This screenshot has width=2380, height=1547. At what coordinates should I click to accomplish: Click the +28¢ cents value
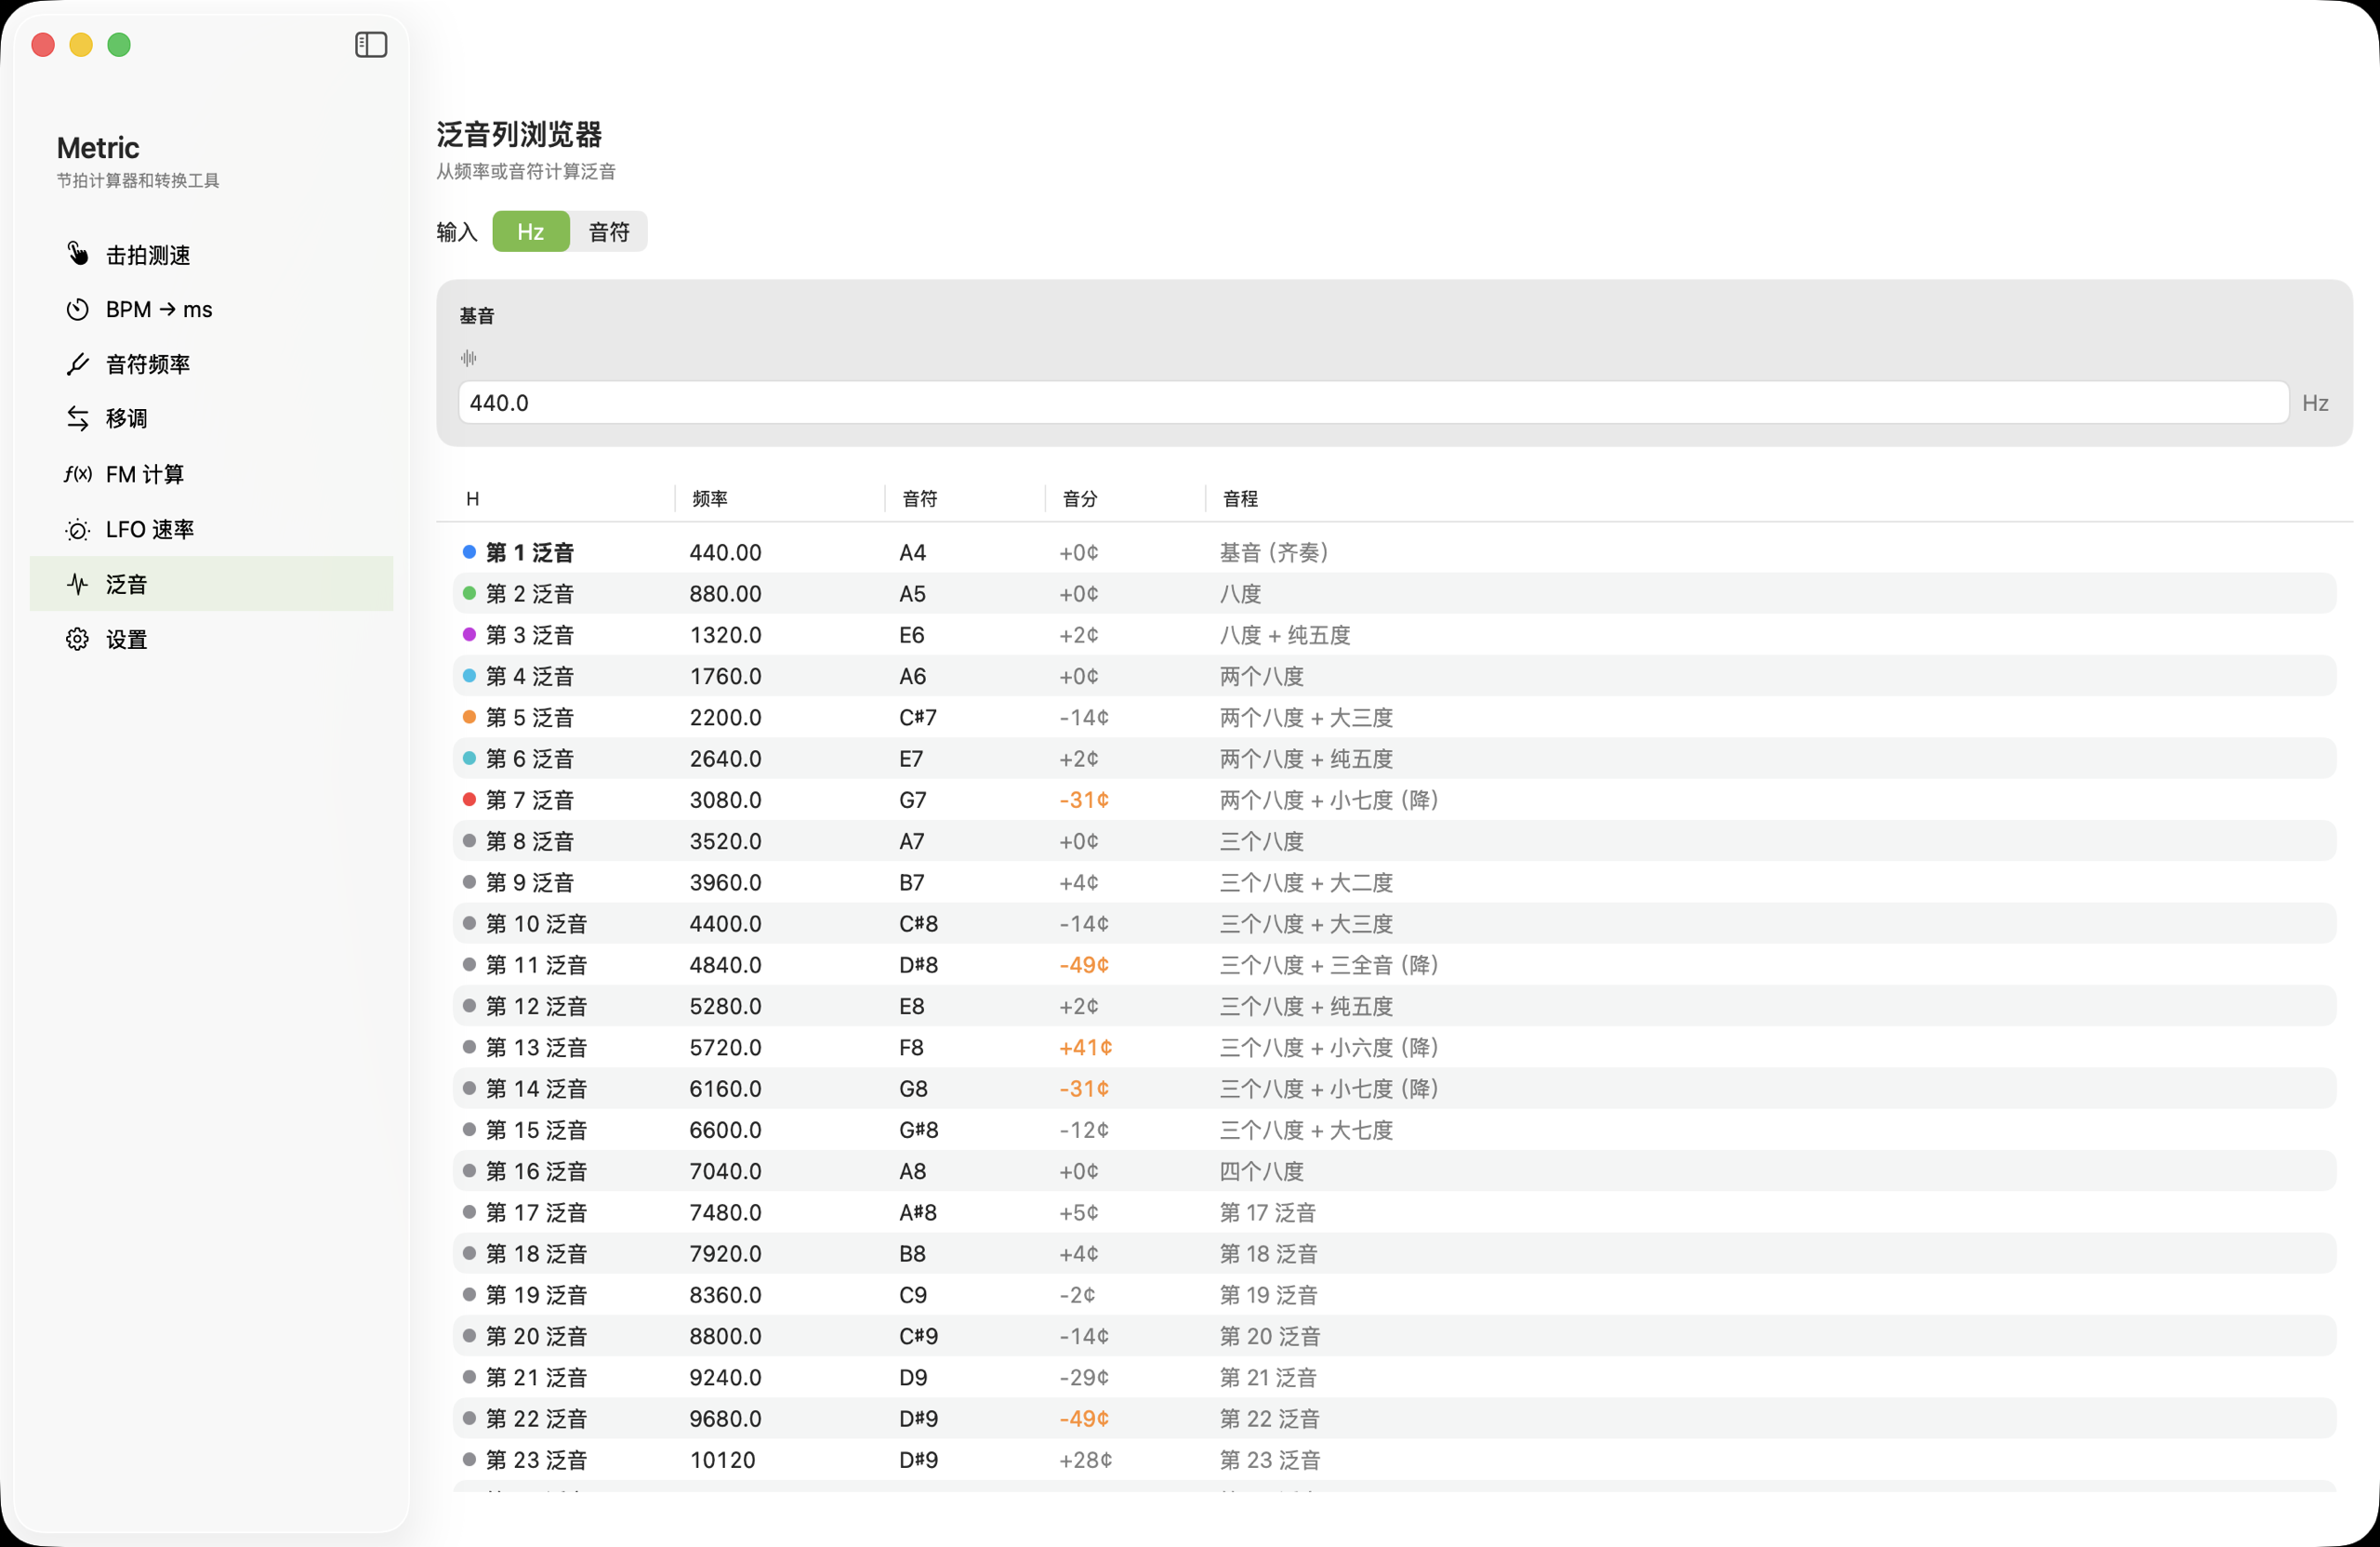(x=1085, y=1460)
